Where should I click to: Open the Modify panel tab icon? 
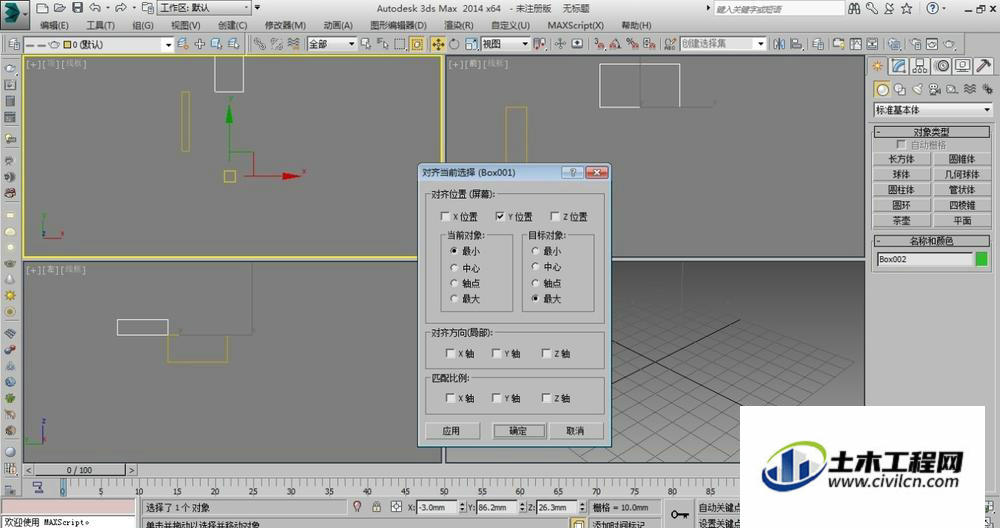click(x=899, y=66)
